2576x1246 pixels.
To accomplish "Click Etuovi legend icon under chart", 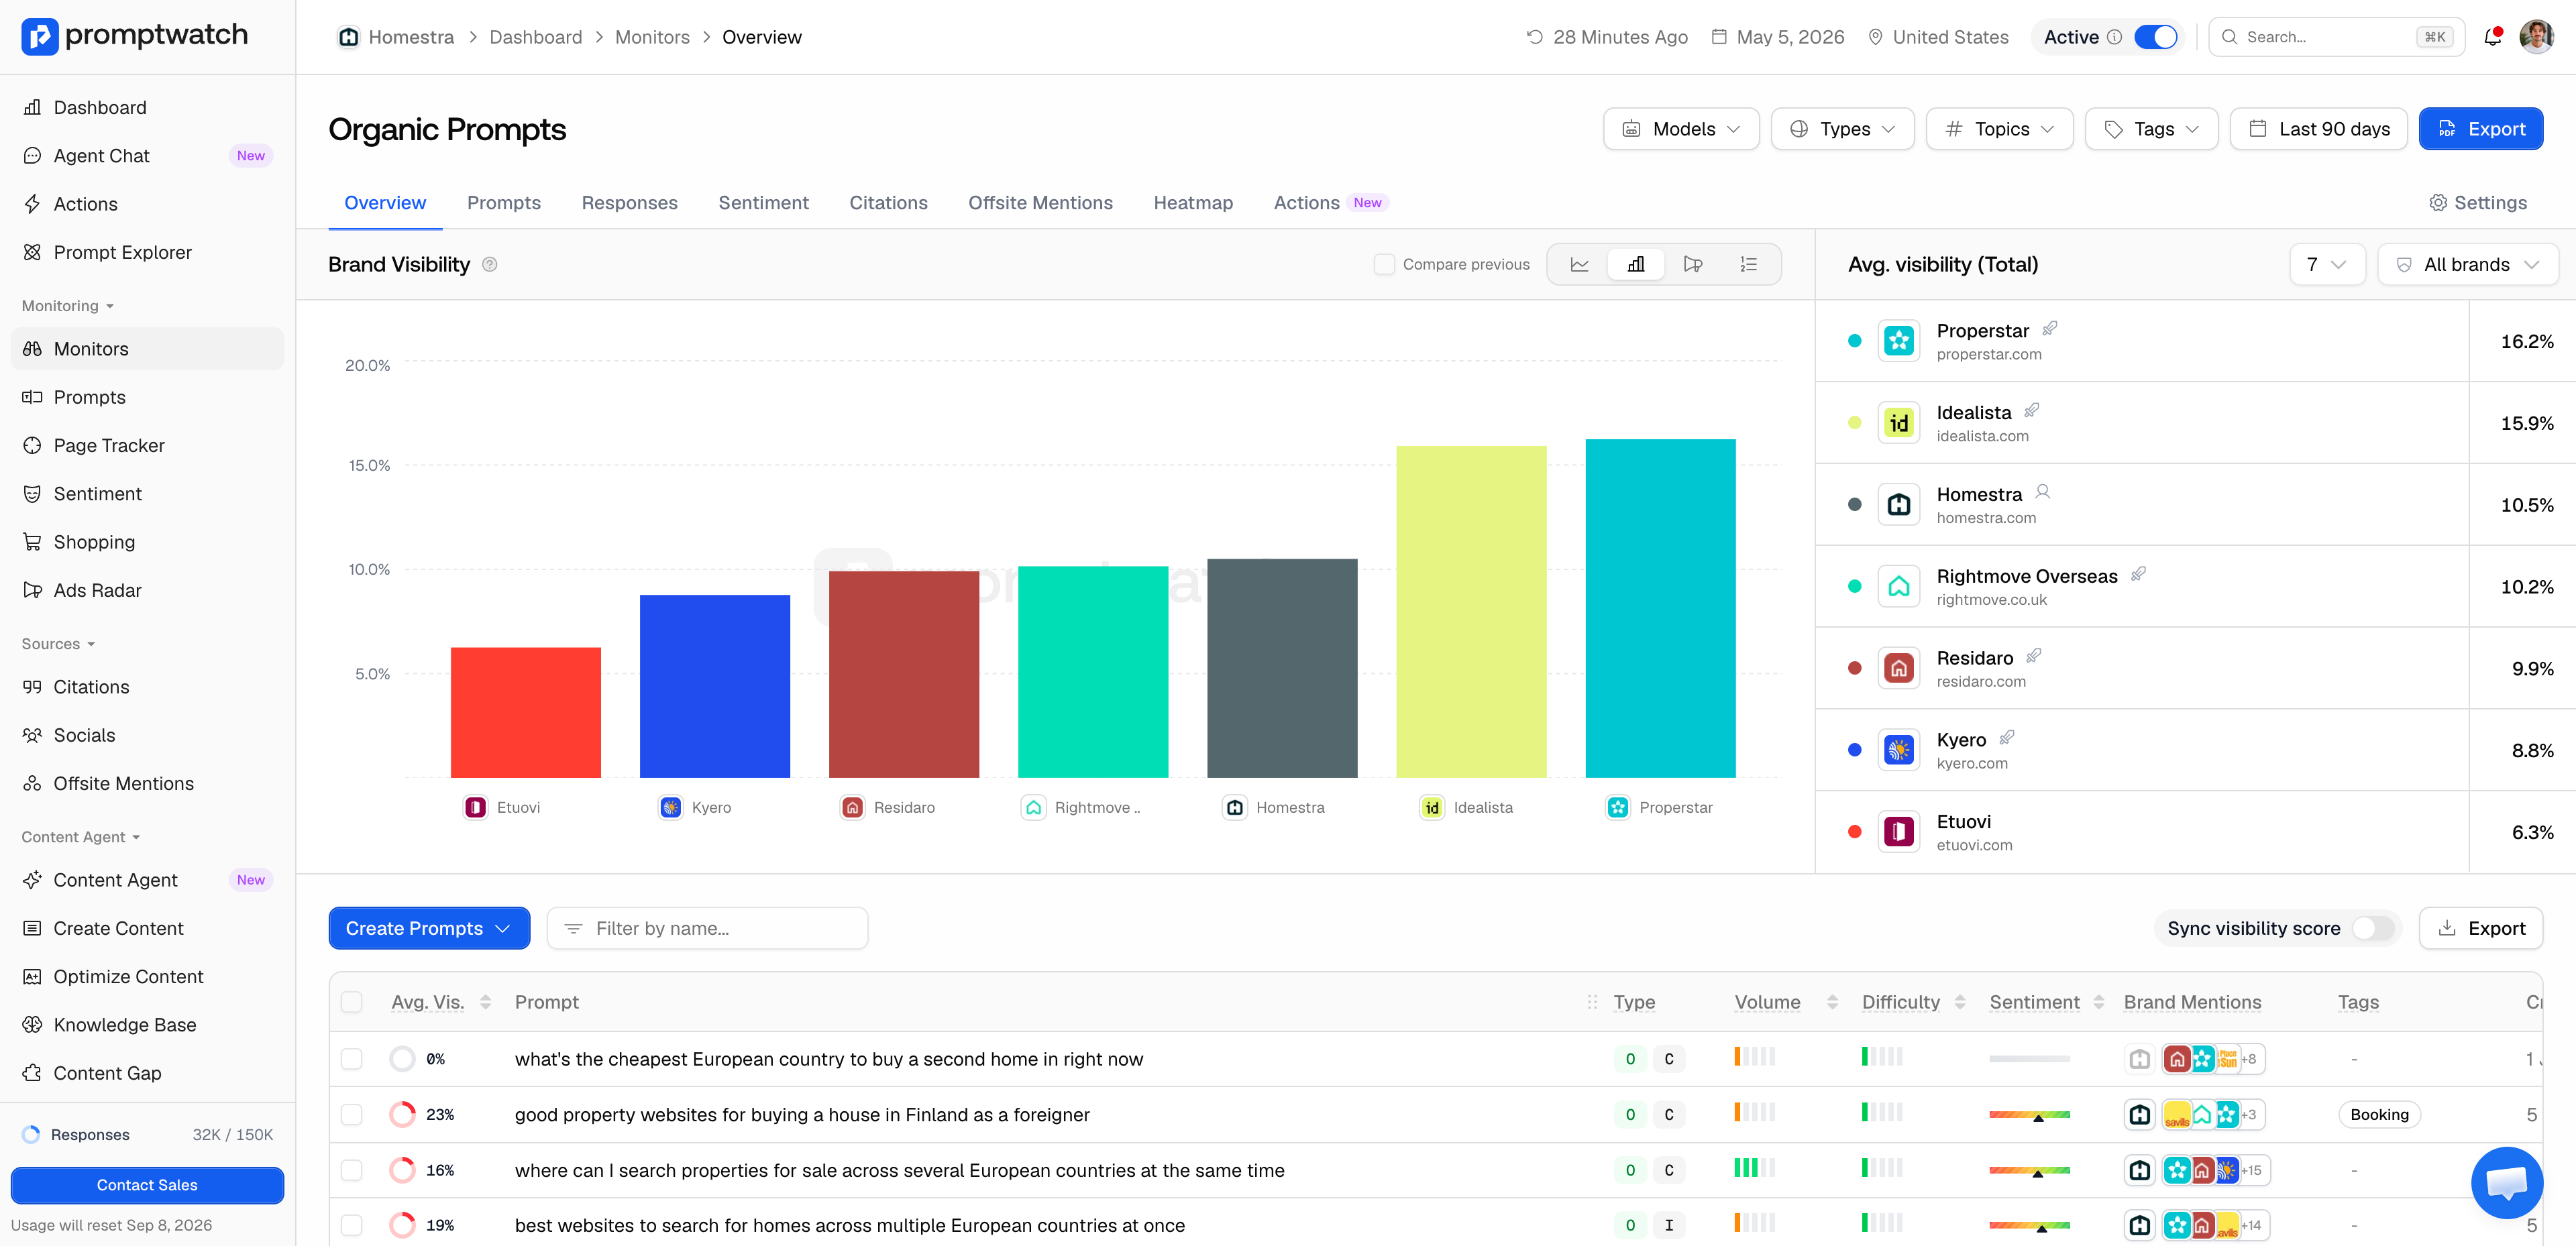I will (x=475, y=807).
